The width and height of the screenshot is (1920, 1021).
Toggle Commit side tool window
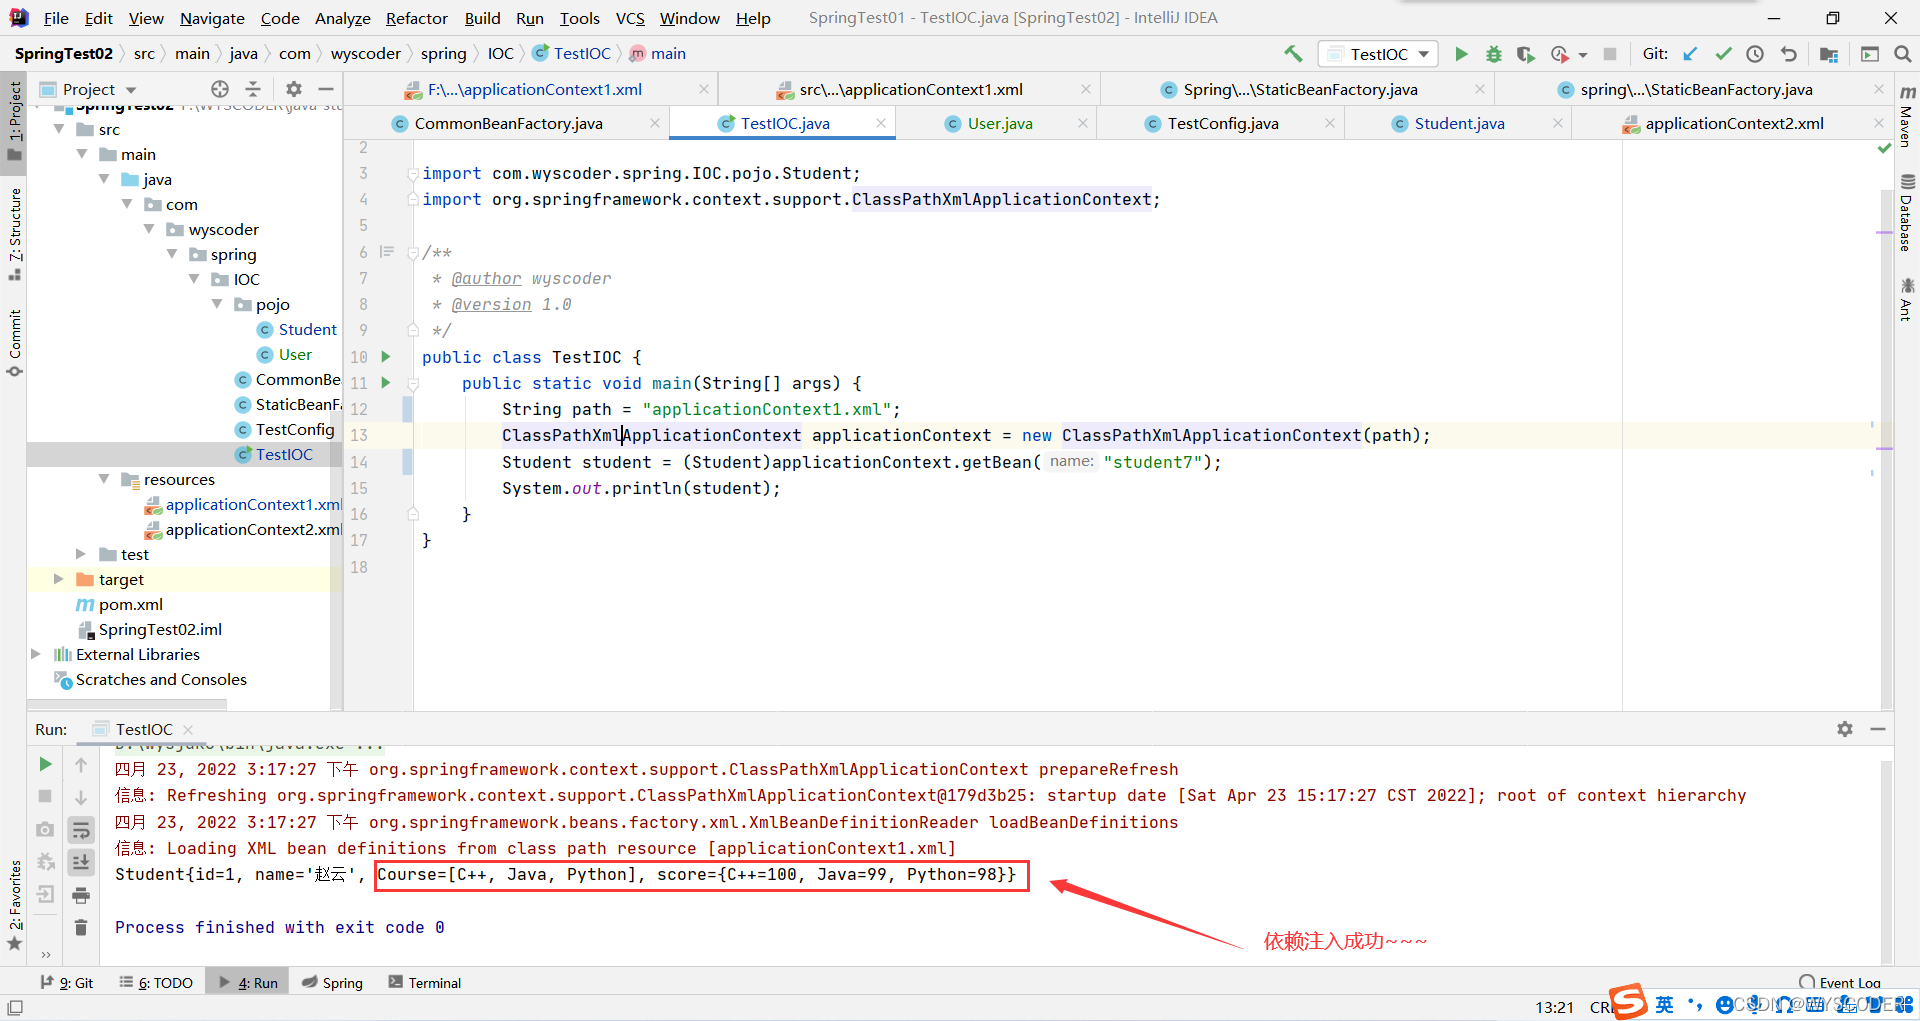[x=14, y=342]
